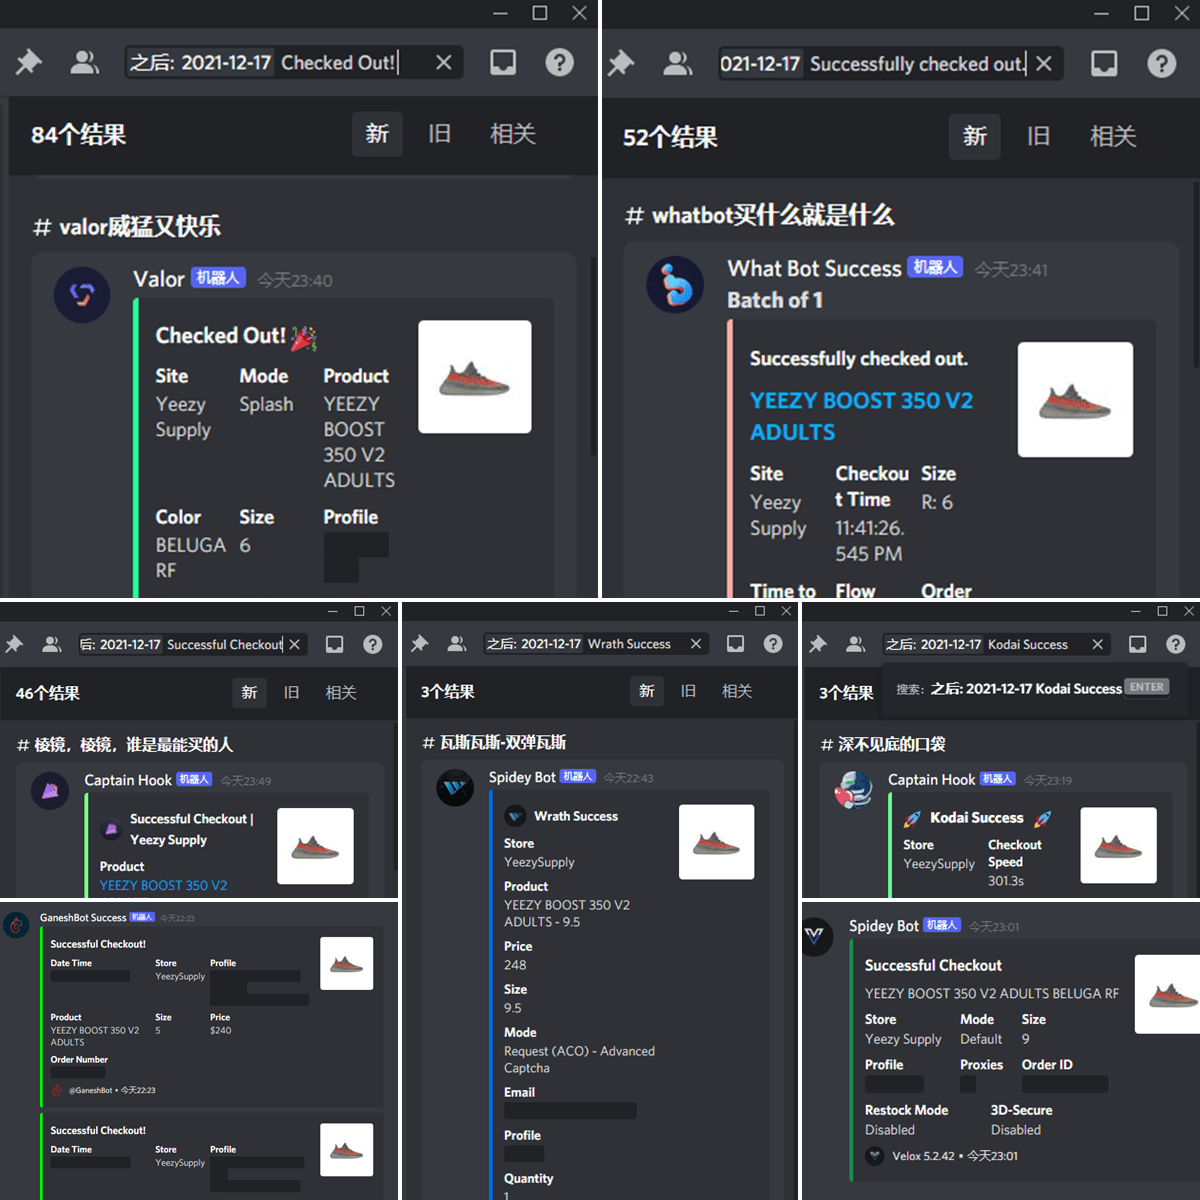Click Batch of 1 text
1200x1200 pixels.
pyautogui.click(x=775, y=300)
